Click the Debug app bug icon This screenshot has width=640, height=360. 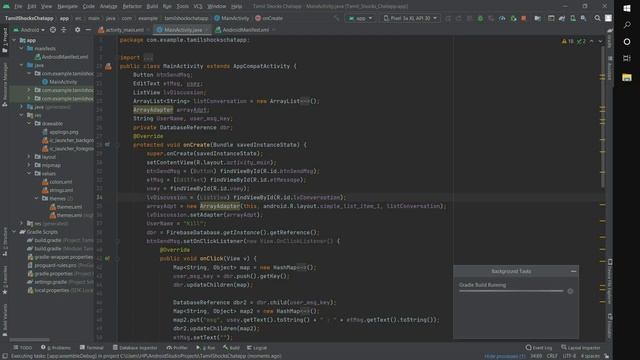(480, 18)
